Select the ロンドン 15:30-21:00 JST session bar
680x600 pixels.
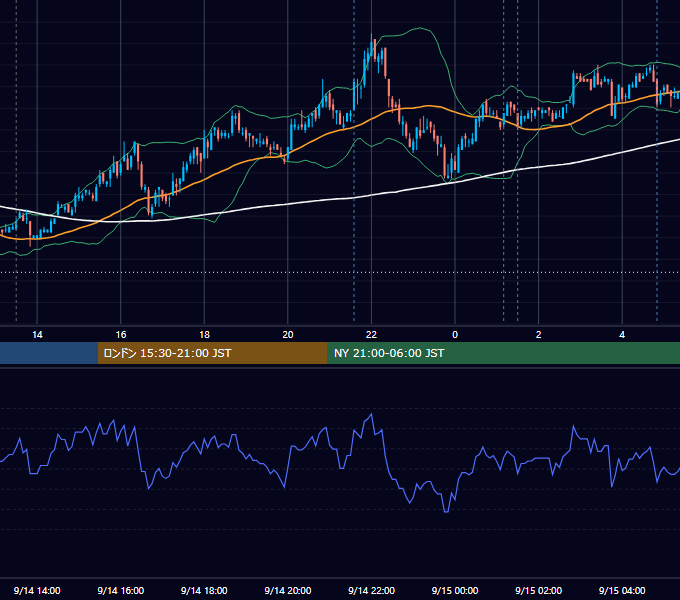212,353
